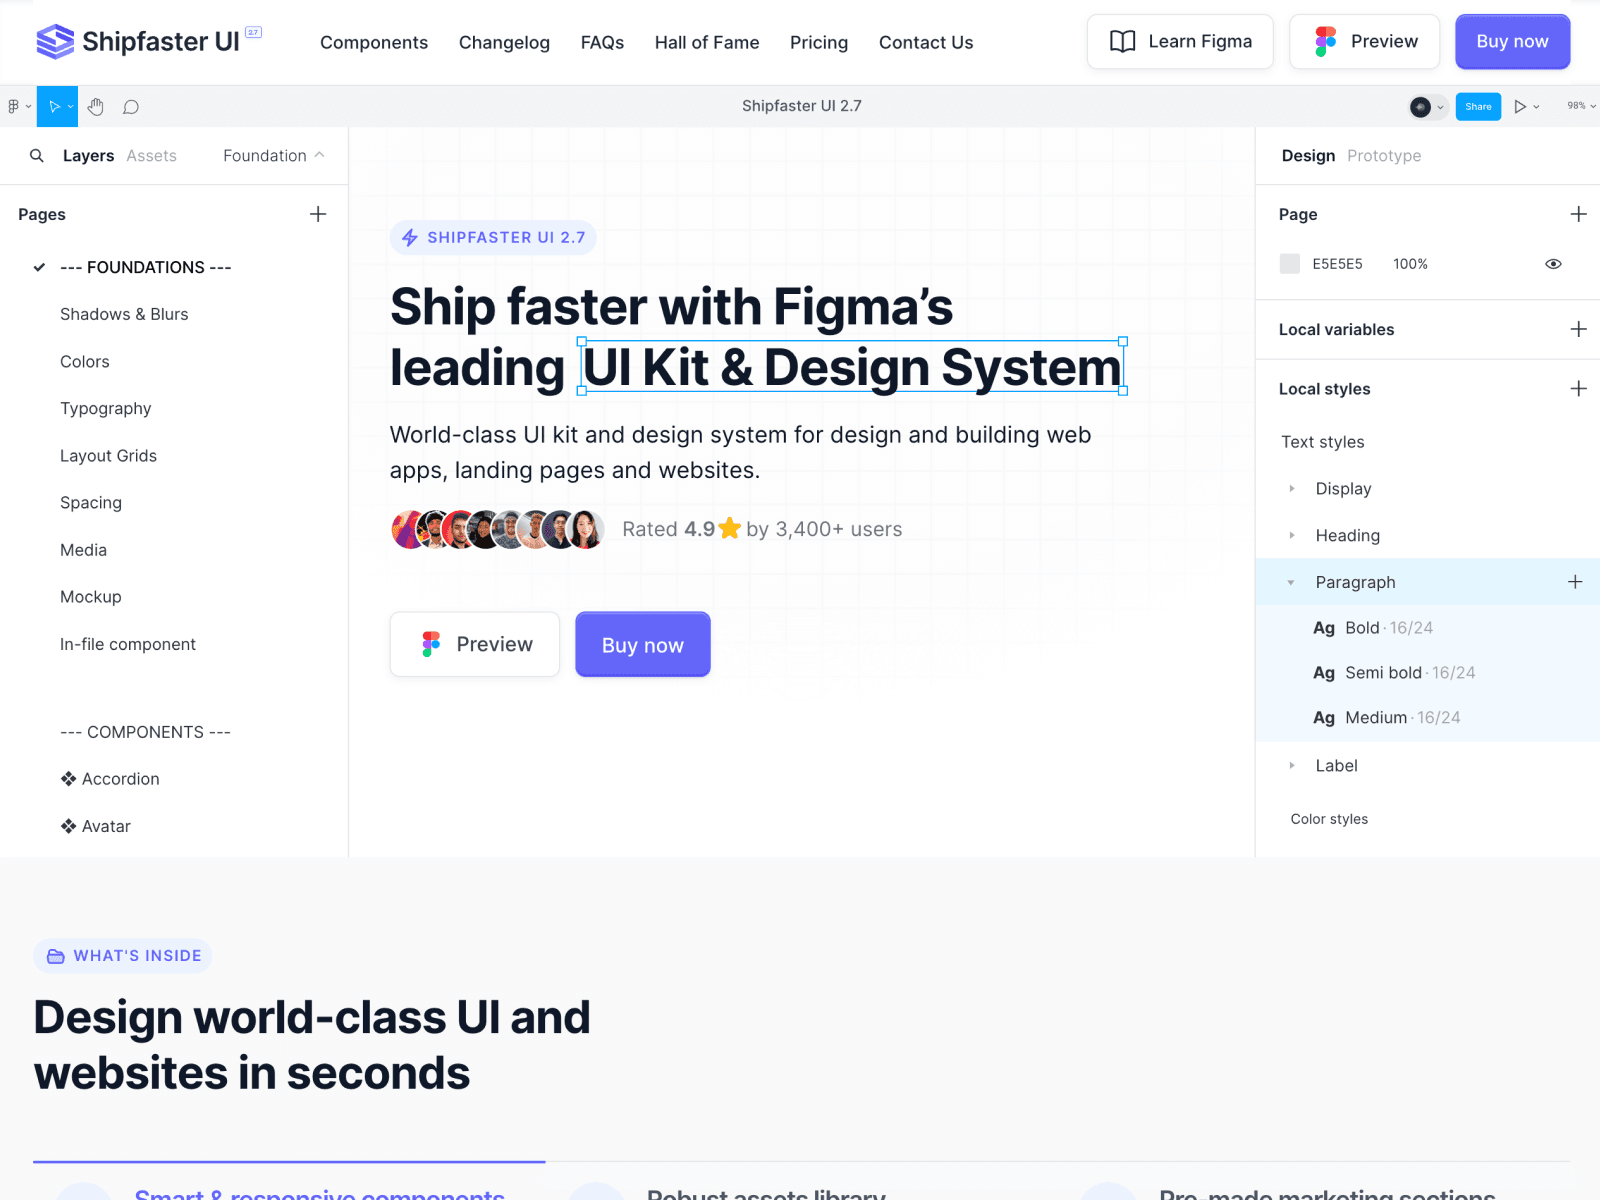Select the Shadows & Blurs page

coord(124,314)
